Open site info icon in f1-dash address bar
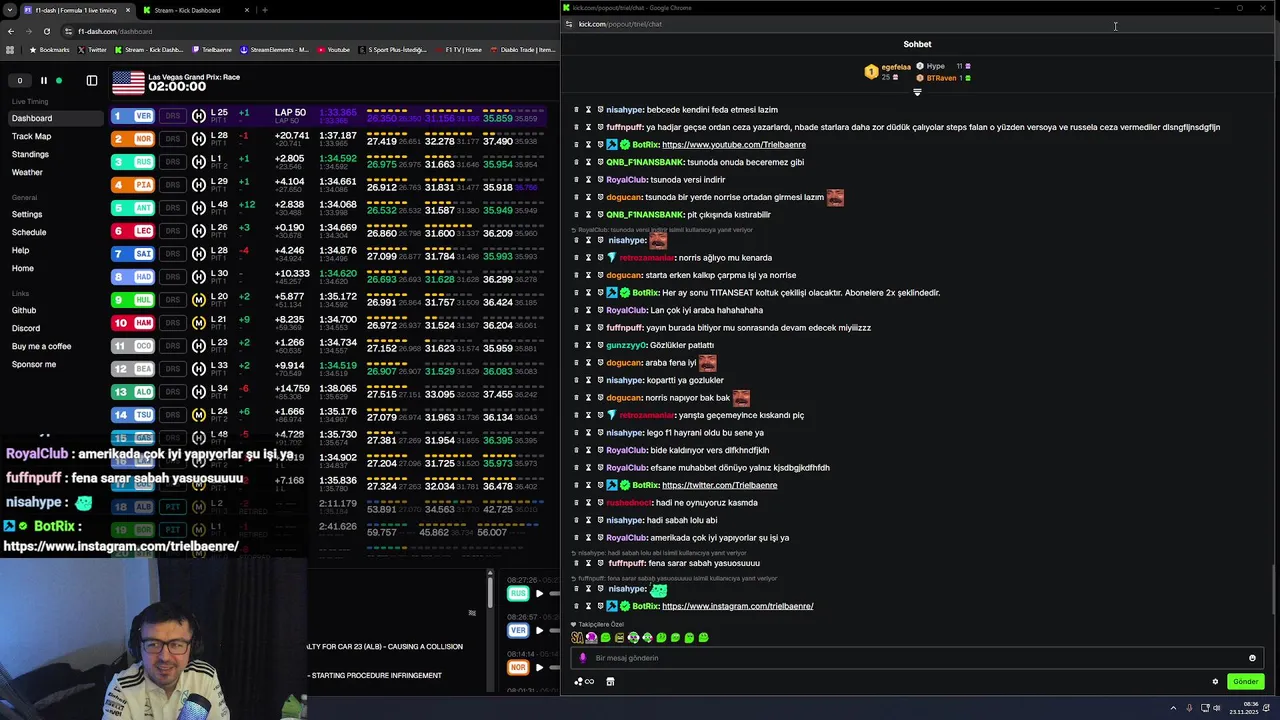The height and width of the screenshot is (720, 1280). [x=69, y=31]
